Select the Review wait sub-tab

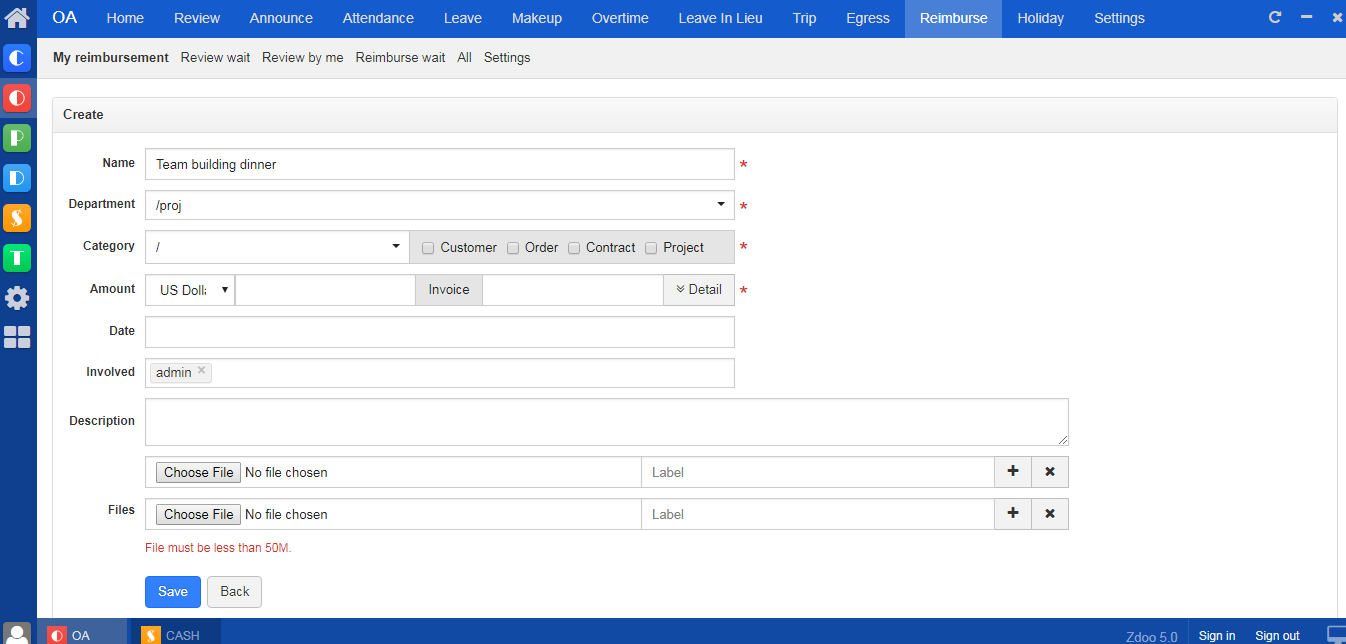[x=215, y=58]
